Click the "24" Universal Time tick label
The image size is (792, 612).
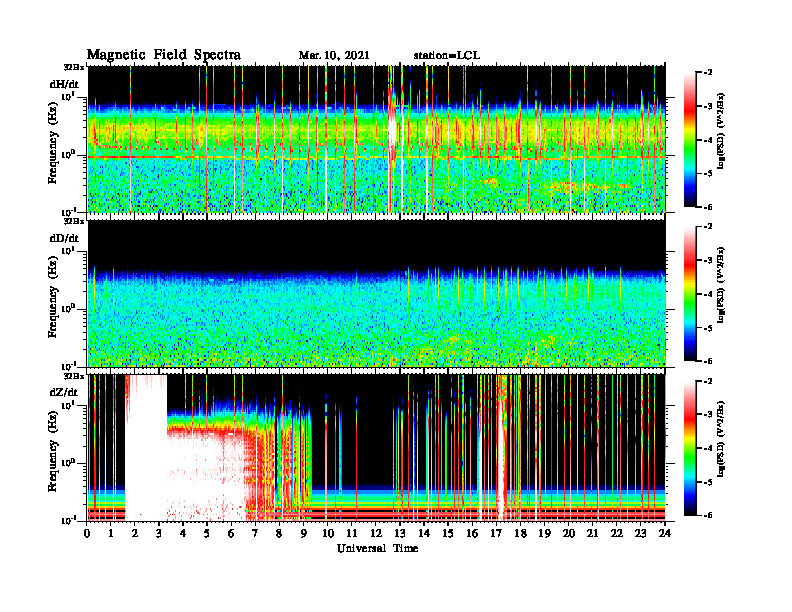point(665,533)
